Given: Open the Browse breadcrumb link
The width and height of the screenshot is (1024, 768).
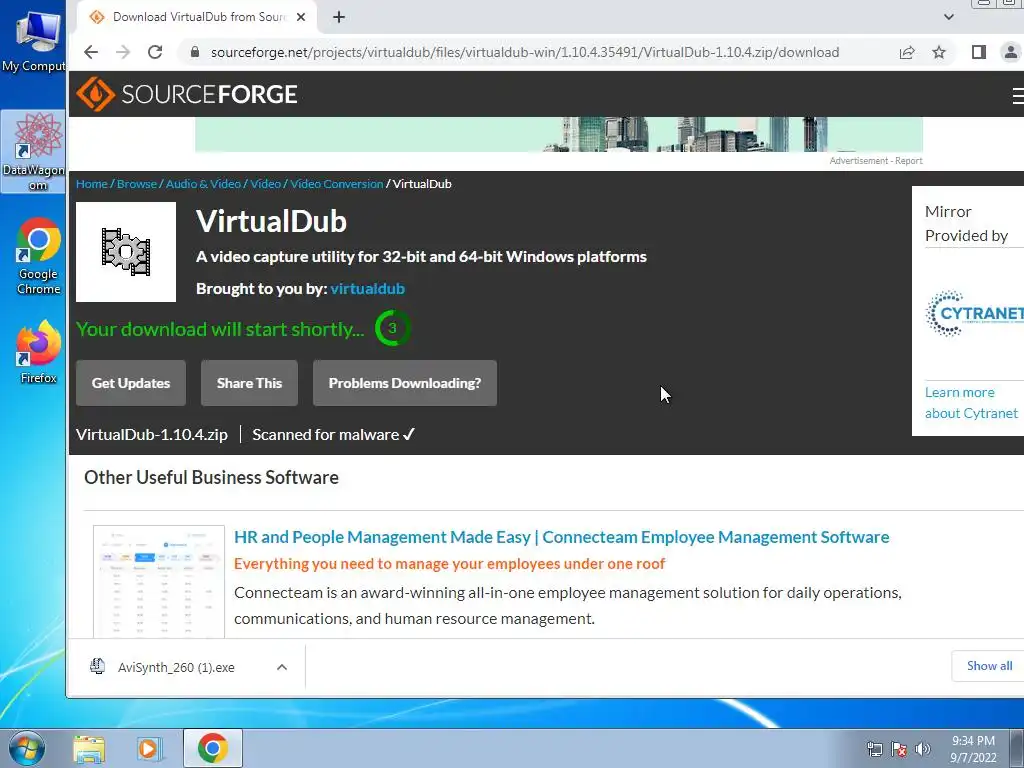Looking at the screenshot, I should pyautogui.click(x=136, y=184).
